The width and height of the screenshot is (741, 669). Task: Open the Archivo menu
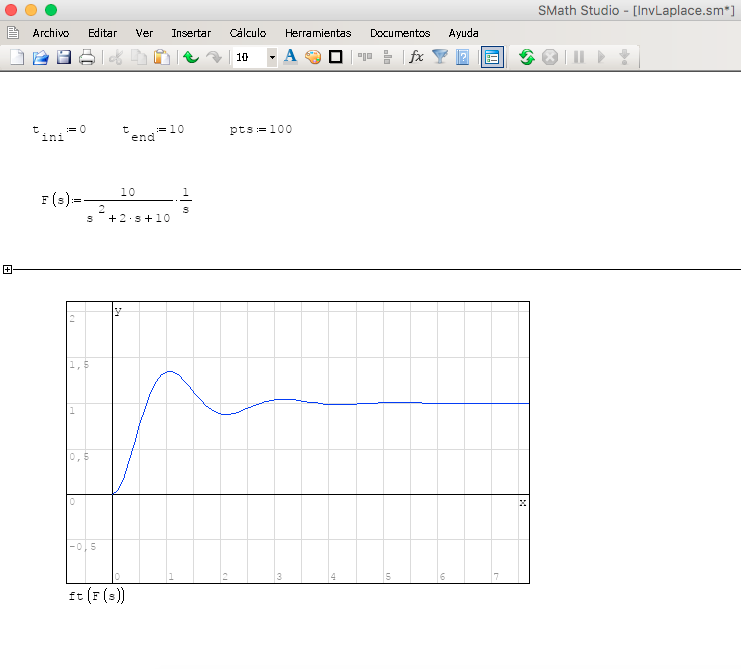tap(50, 33)
